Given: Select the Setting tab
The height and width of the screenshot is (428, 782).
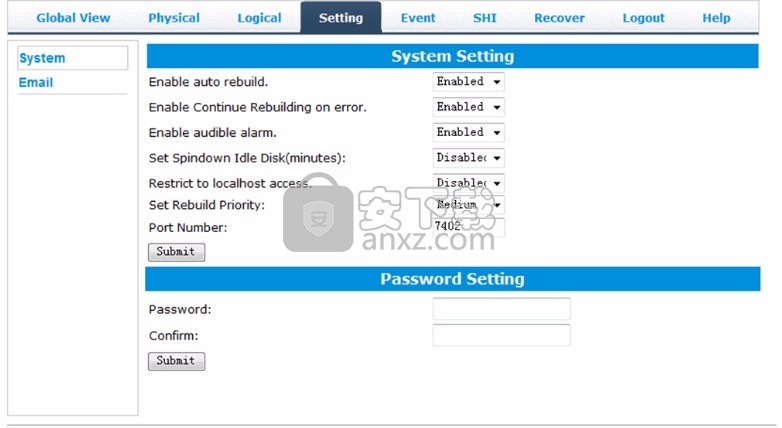Looking at the screenshot, I should point(341,18).
